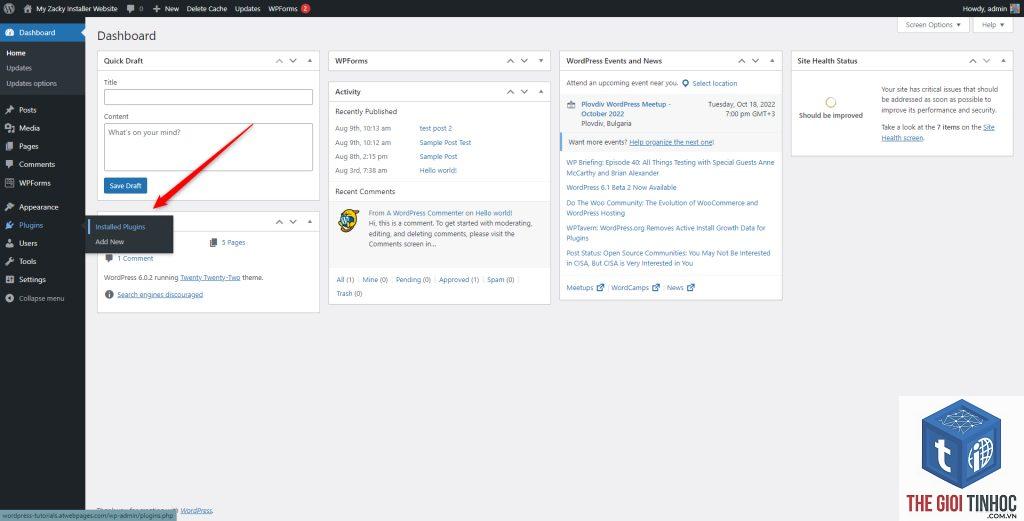Open Media library in the sidebar

(29, 128)
